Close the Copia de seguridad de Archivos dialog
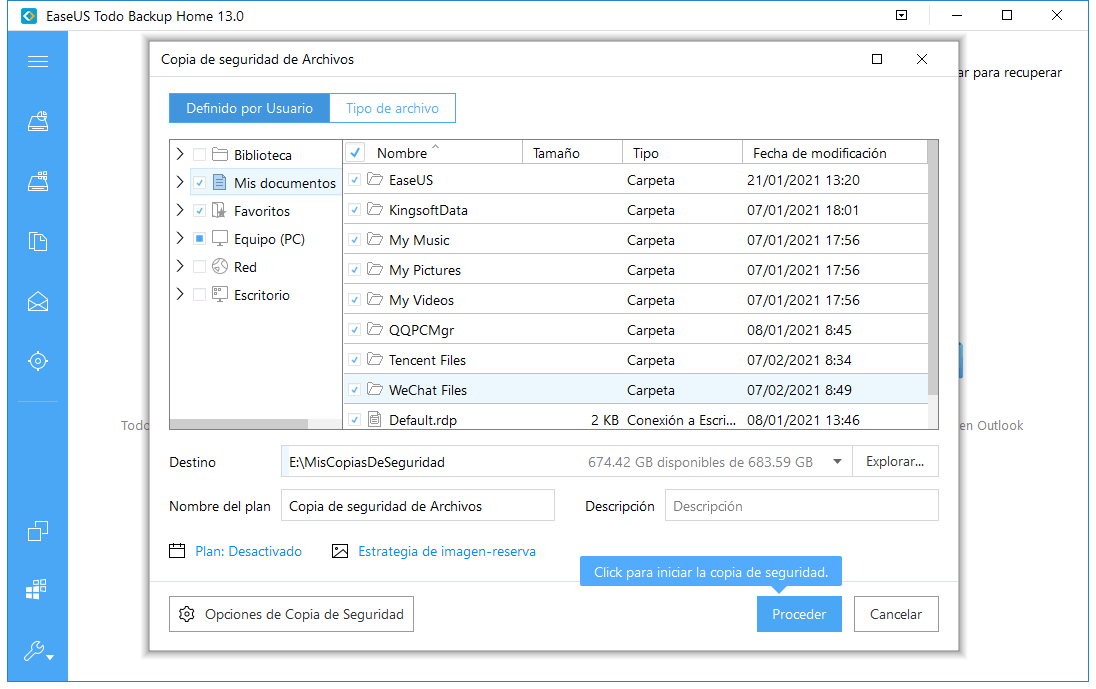The height and width of the screenshot is (689, 1096). (922, 59)
